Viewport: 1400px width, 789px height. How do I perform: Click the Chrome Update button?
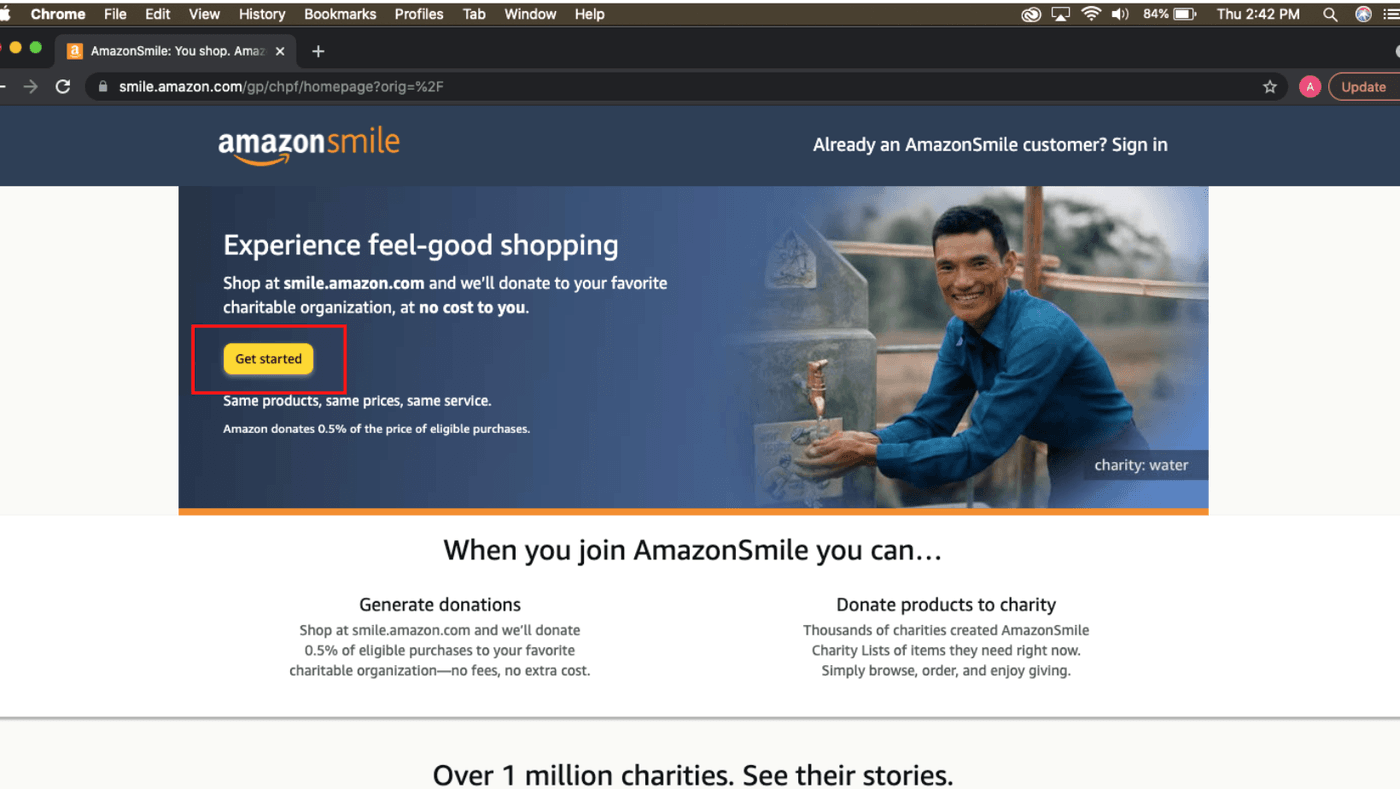pyautogui.click(x=1363, y=87)
